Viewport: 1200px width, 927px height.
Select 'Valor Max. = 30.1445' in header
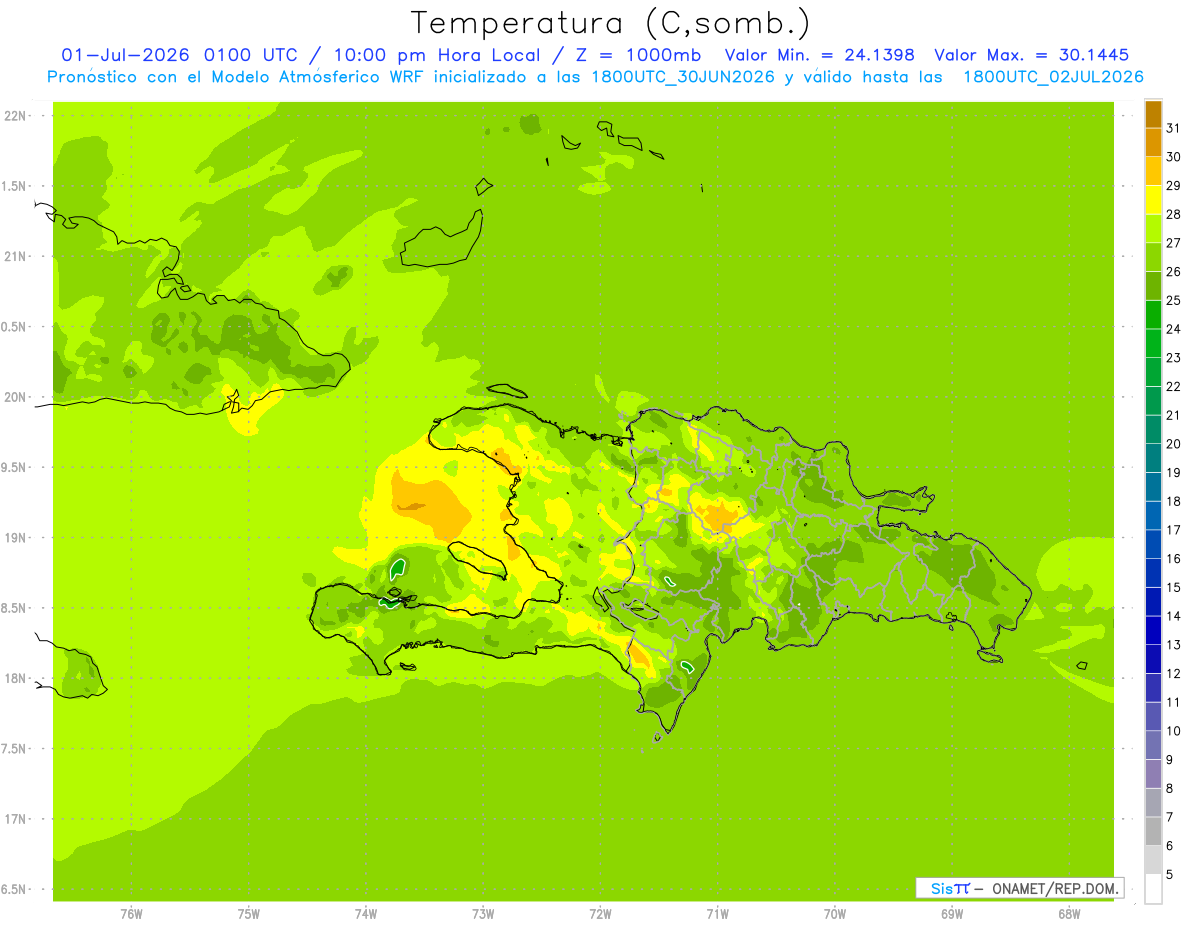[x=1032, y=55]
